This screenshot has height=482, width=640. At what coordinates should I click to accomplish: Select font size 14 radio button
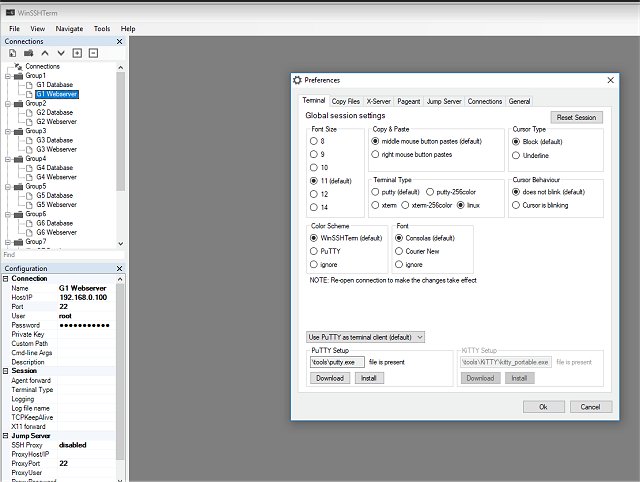click(313, 207)
